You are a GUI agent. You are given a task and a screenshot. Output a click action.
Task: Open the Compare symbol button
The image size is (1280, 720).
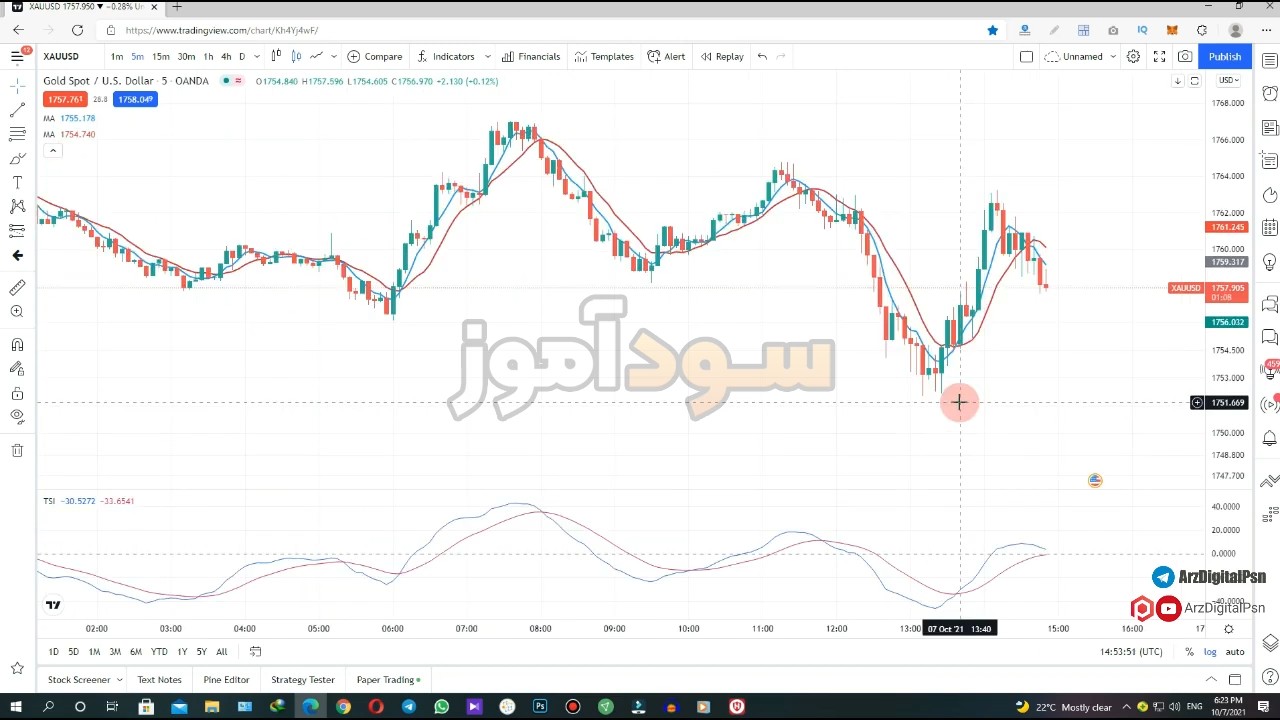coord(375,57)
